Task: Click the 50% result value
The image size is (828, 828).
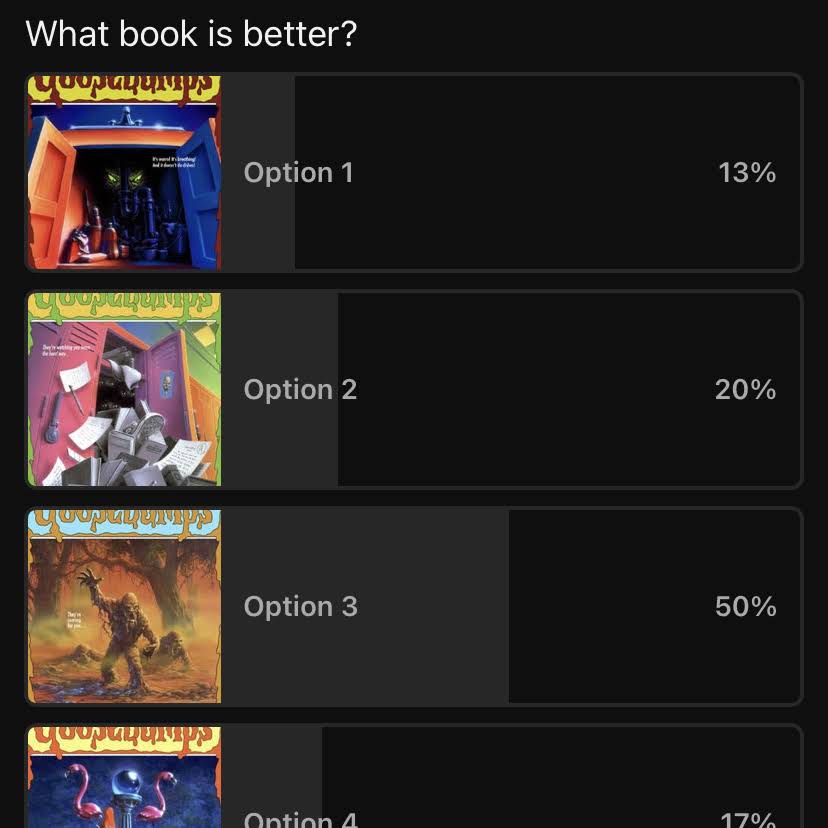Action: tap(746, 606)
